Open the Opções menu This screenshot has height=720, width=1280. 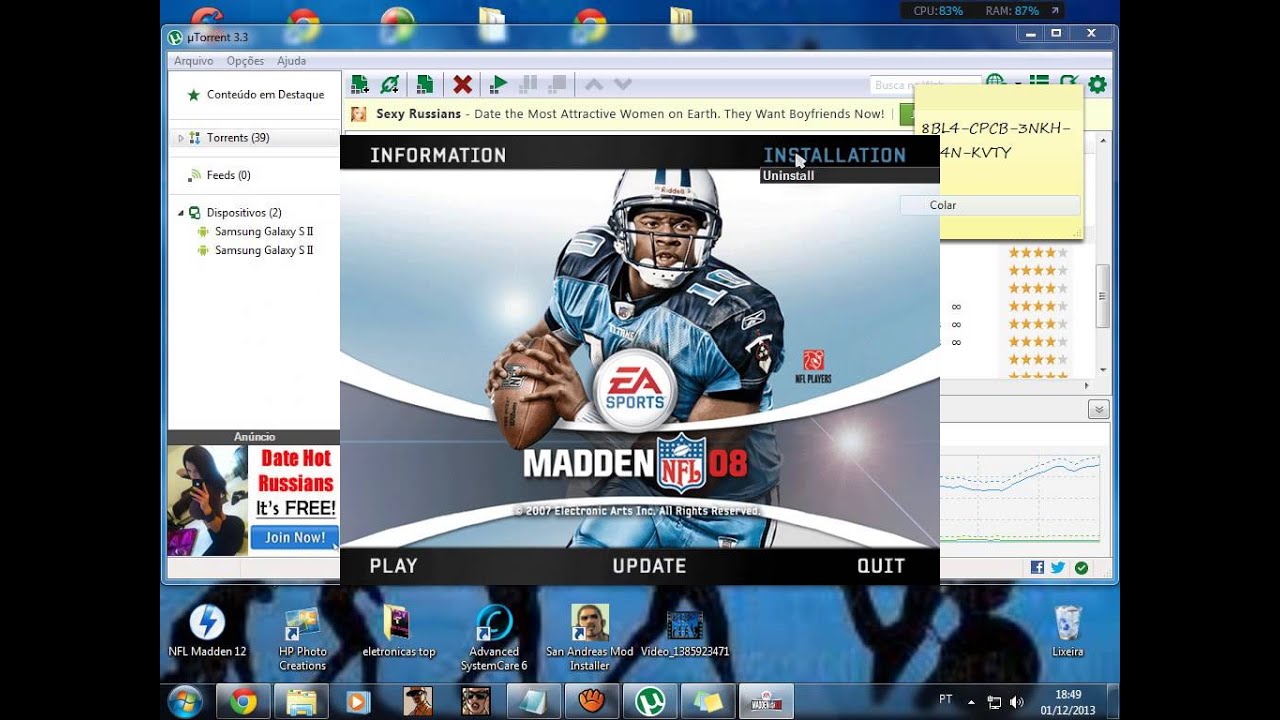[x=245, y=61]
